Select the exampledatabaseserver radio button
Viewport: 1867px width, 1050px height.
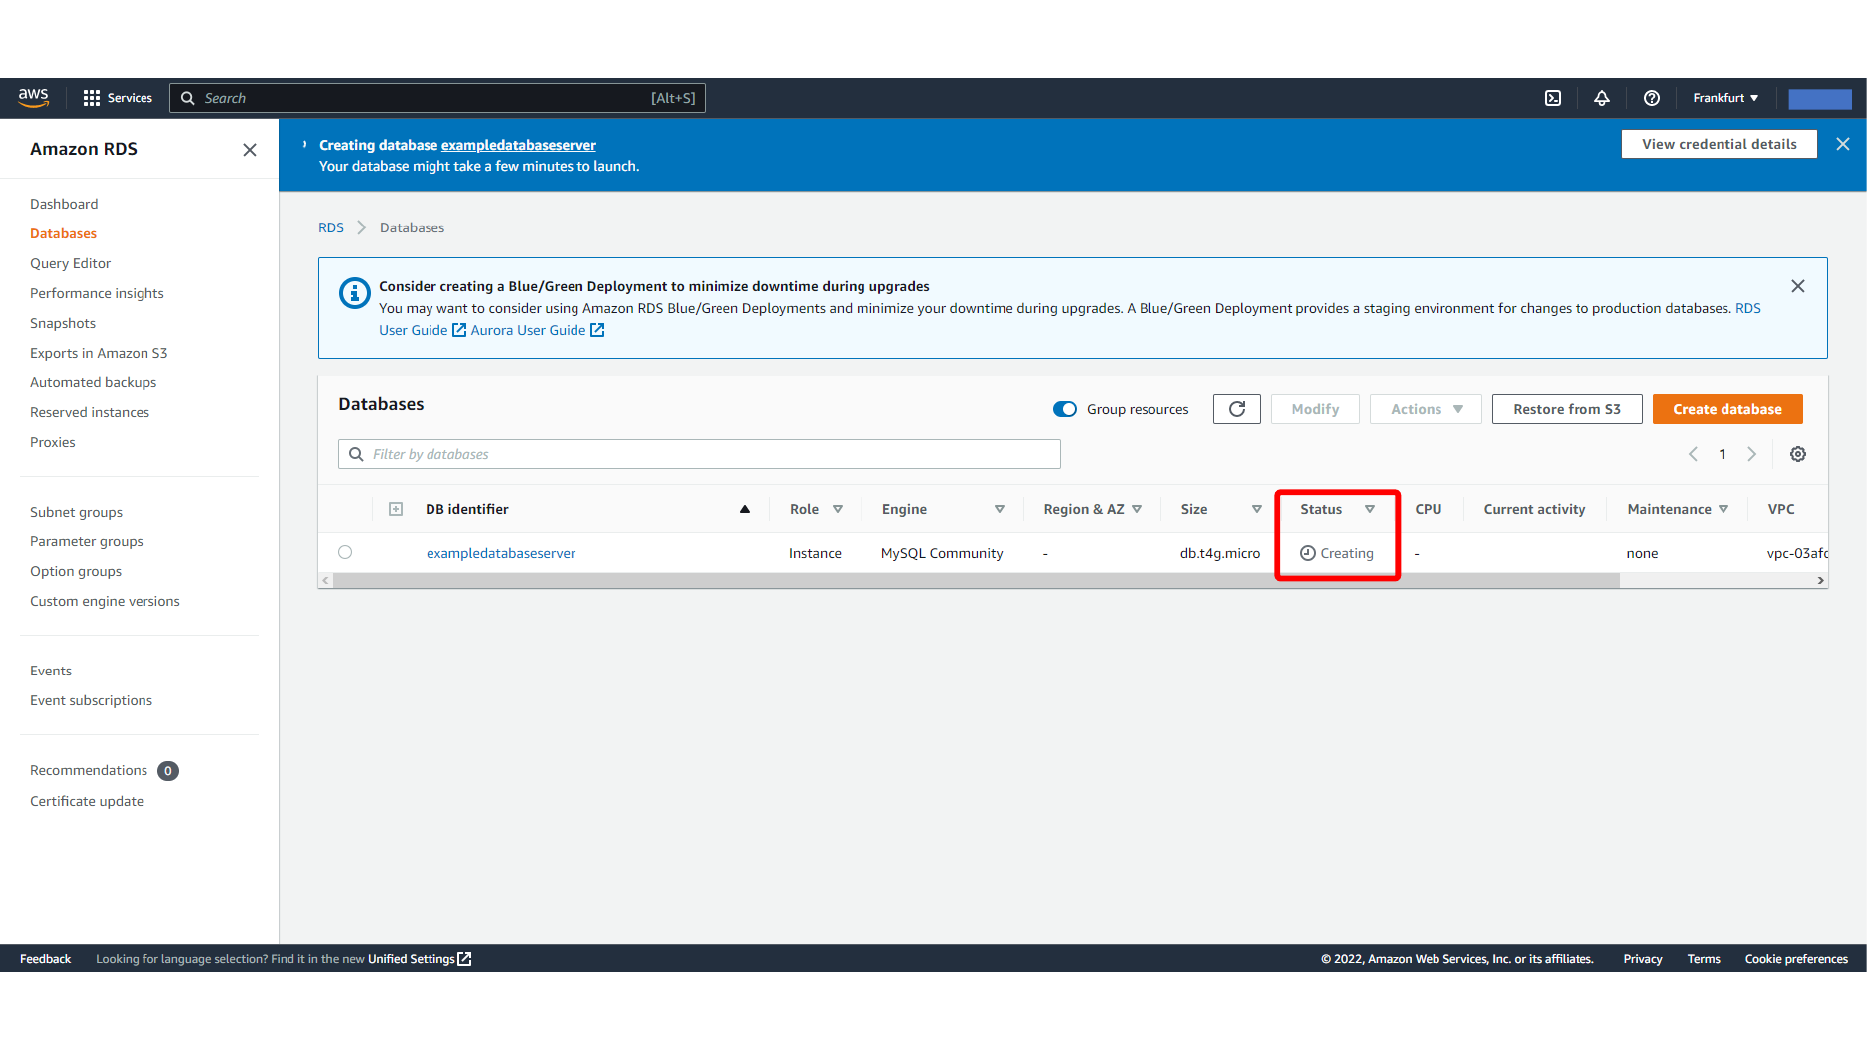coord(345,552)
